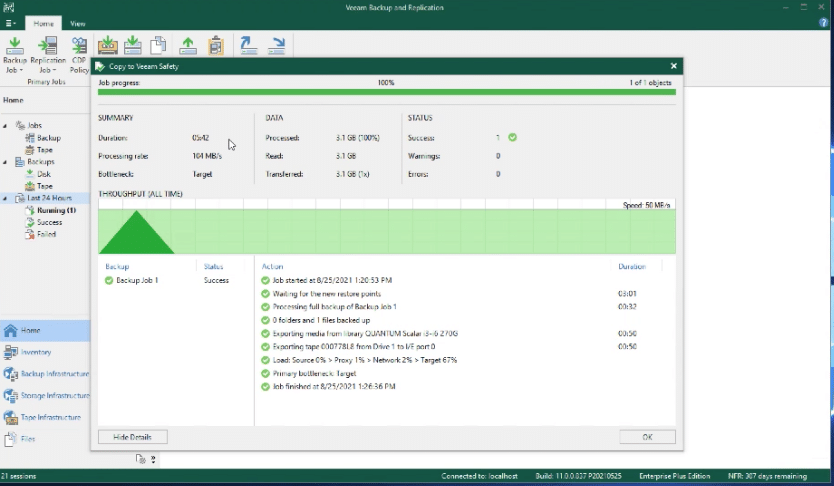Click the Copy to Veeam Safety title icon
Image resolution: width=834 pixels, height=486 pixels.
pos(100,66)
